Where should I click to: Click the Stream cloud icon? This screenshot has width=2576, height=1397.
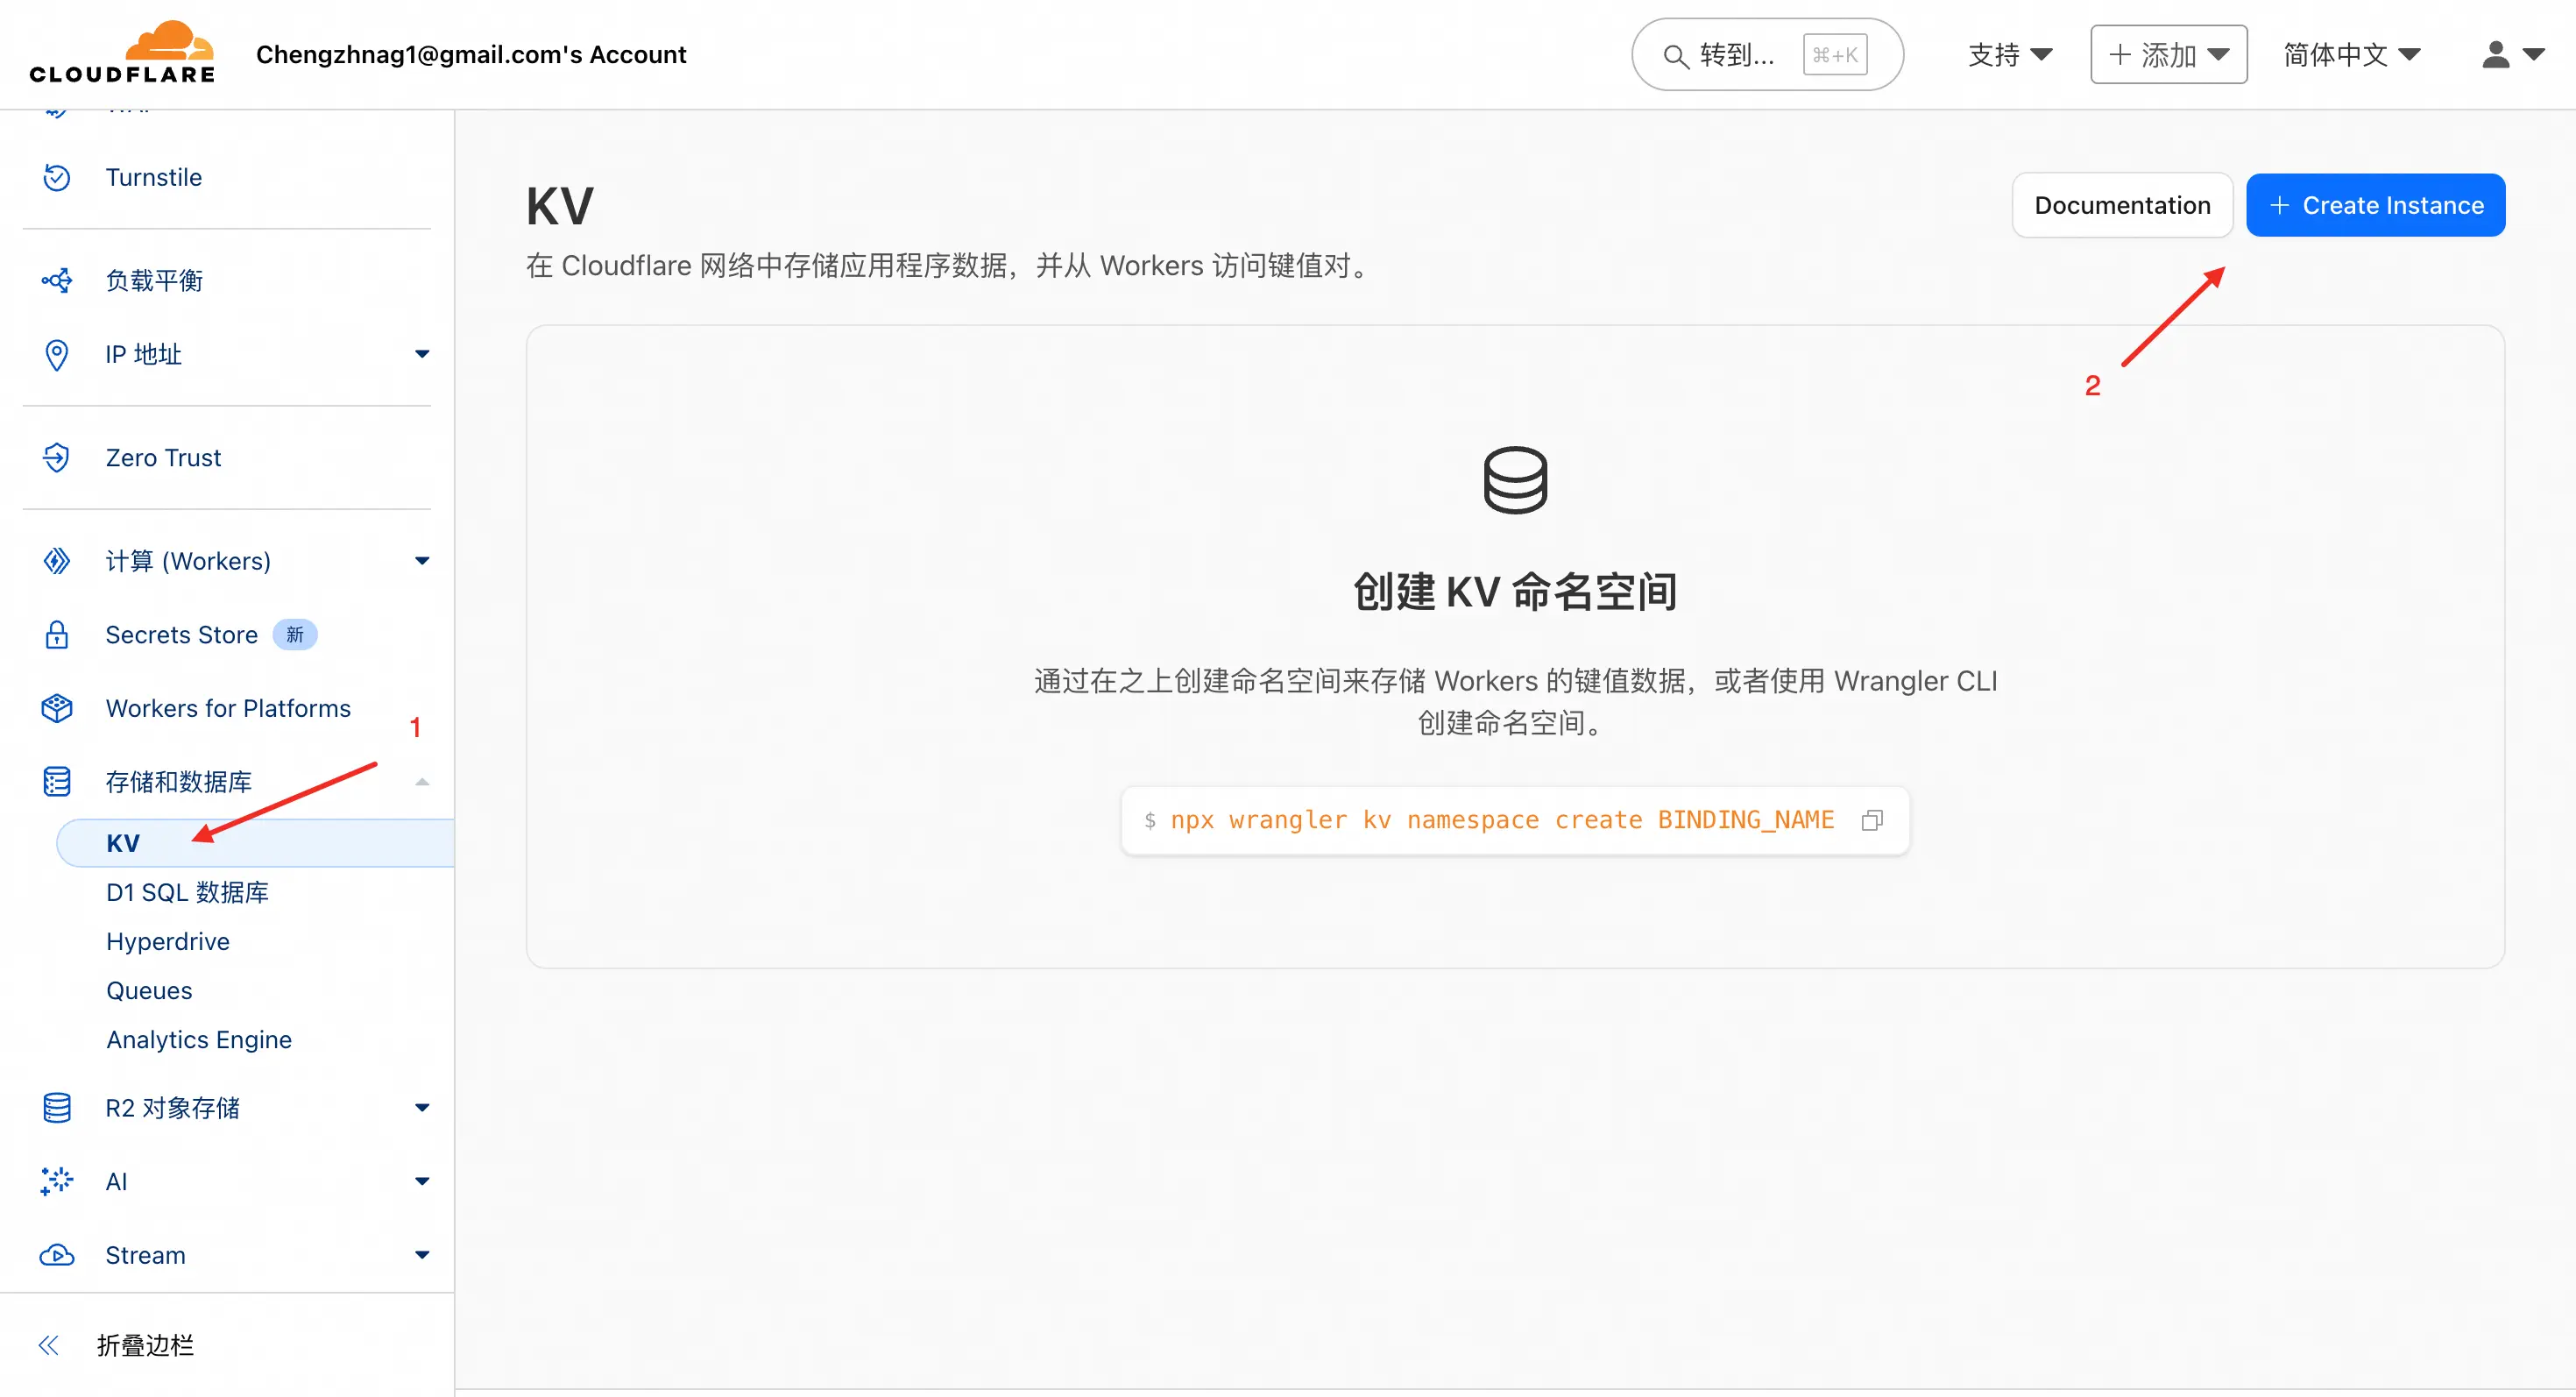[57, 1254]
